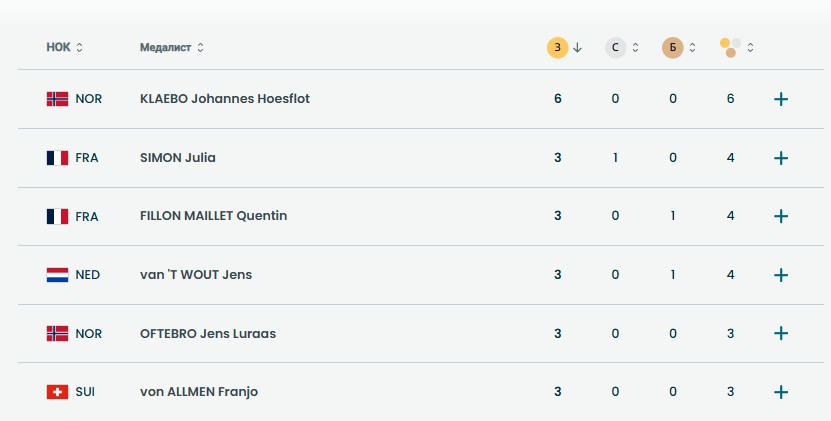Screen dimensions: 831x421
Task: Expand FILLON MAILLET Quentin row
Action: click(x=781, y=216)
